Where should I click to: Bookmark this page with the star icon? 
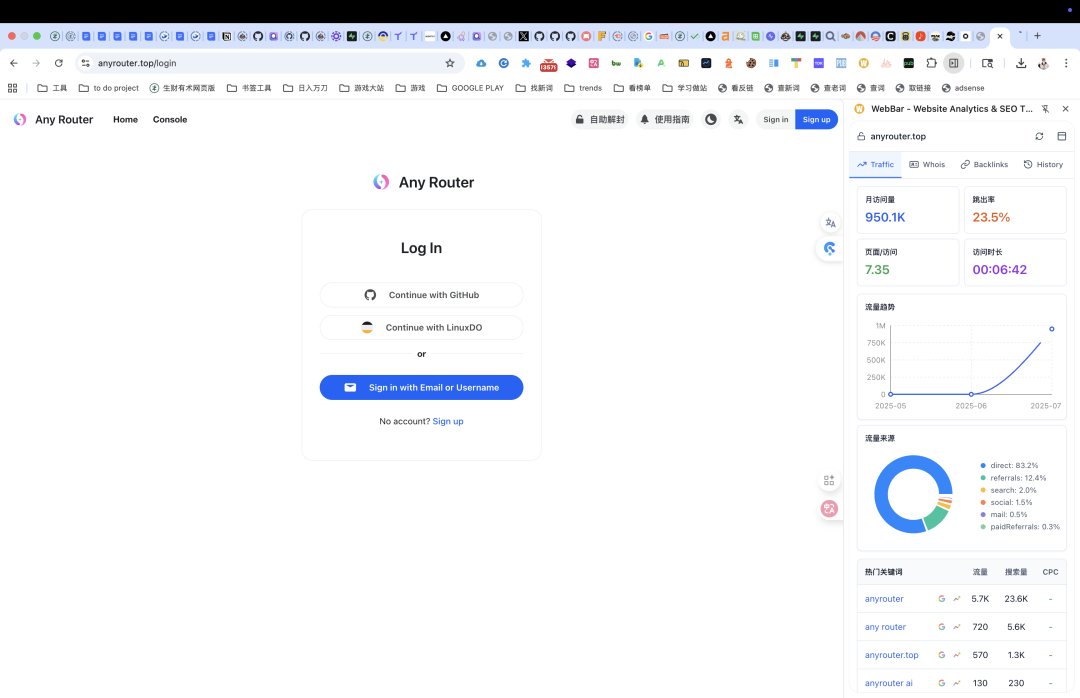coord(450,63)
